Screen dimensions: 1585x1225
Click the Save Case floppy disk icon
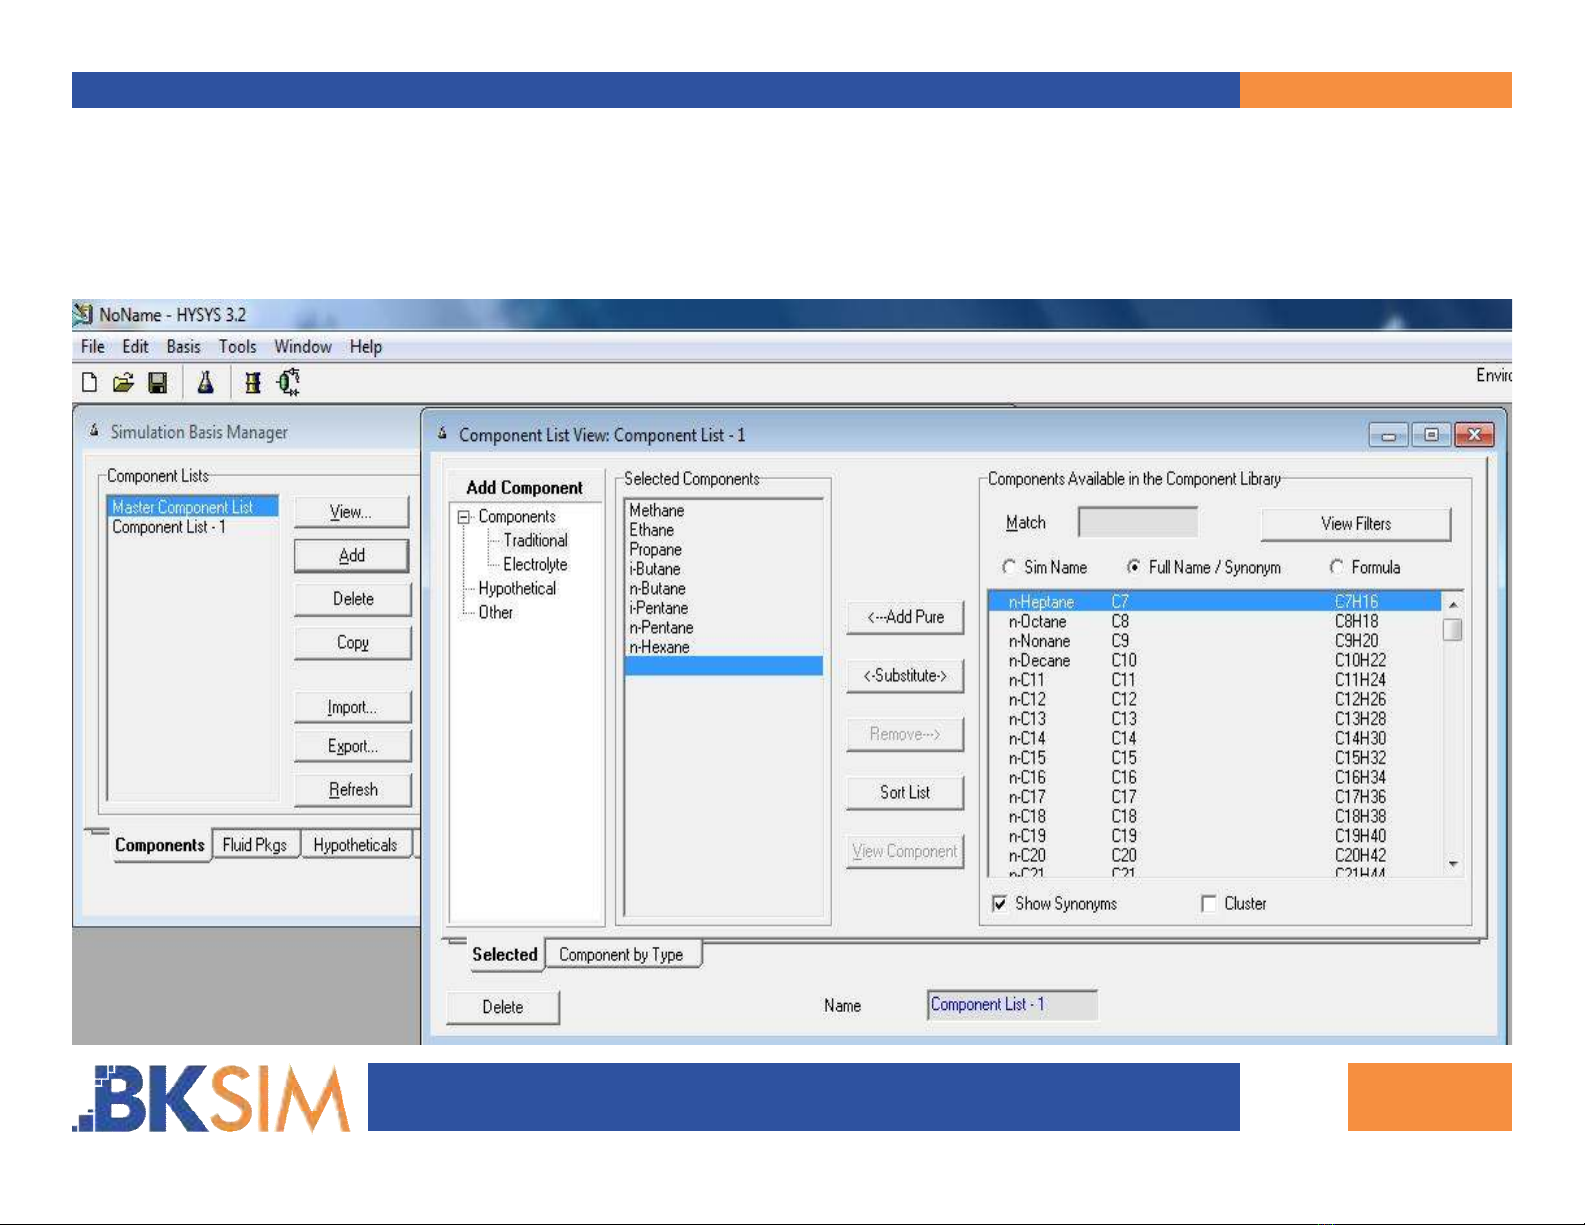[x=157, y=382]
